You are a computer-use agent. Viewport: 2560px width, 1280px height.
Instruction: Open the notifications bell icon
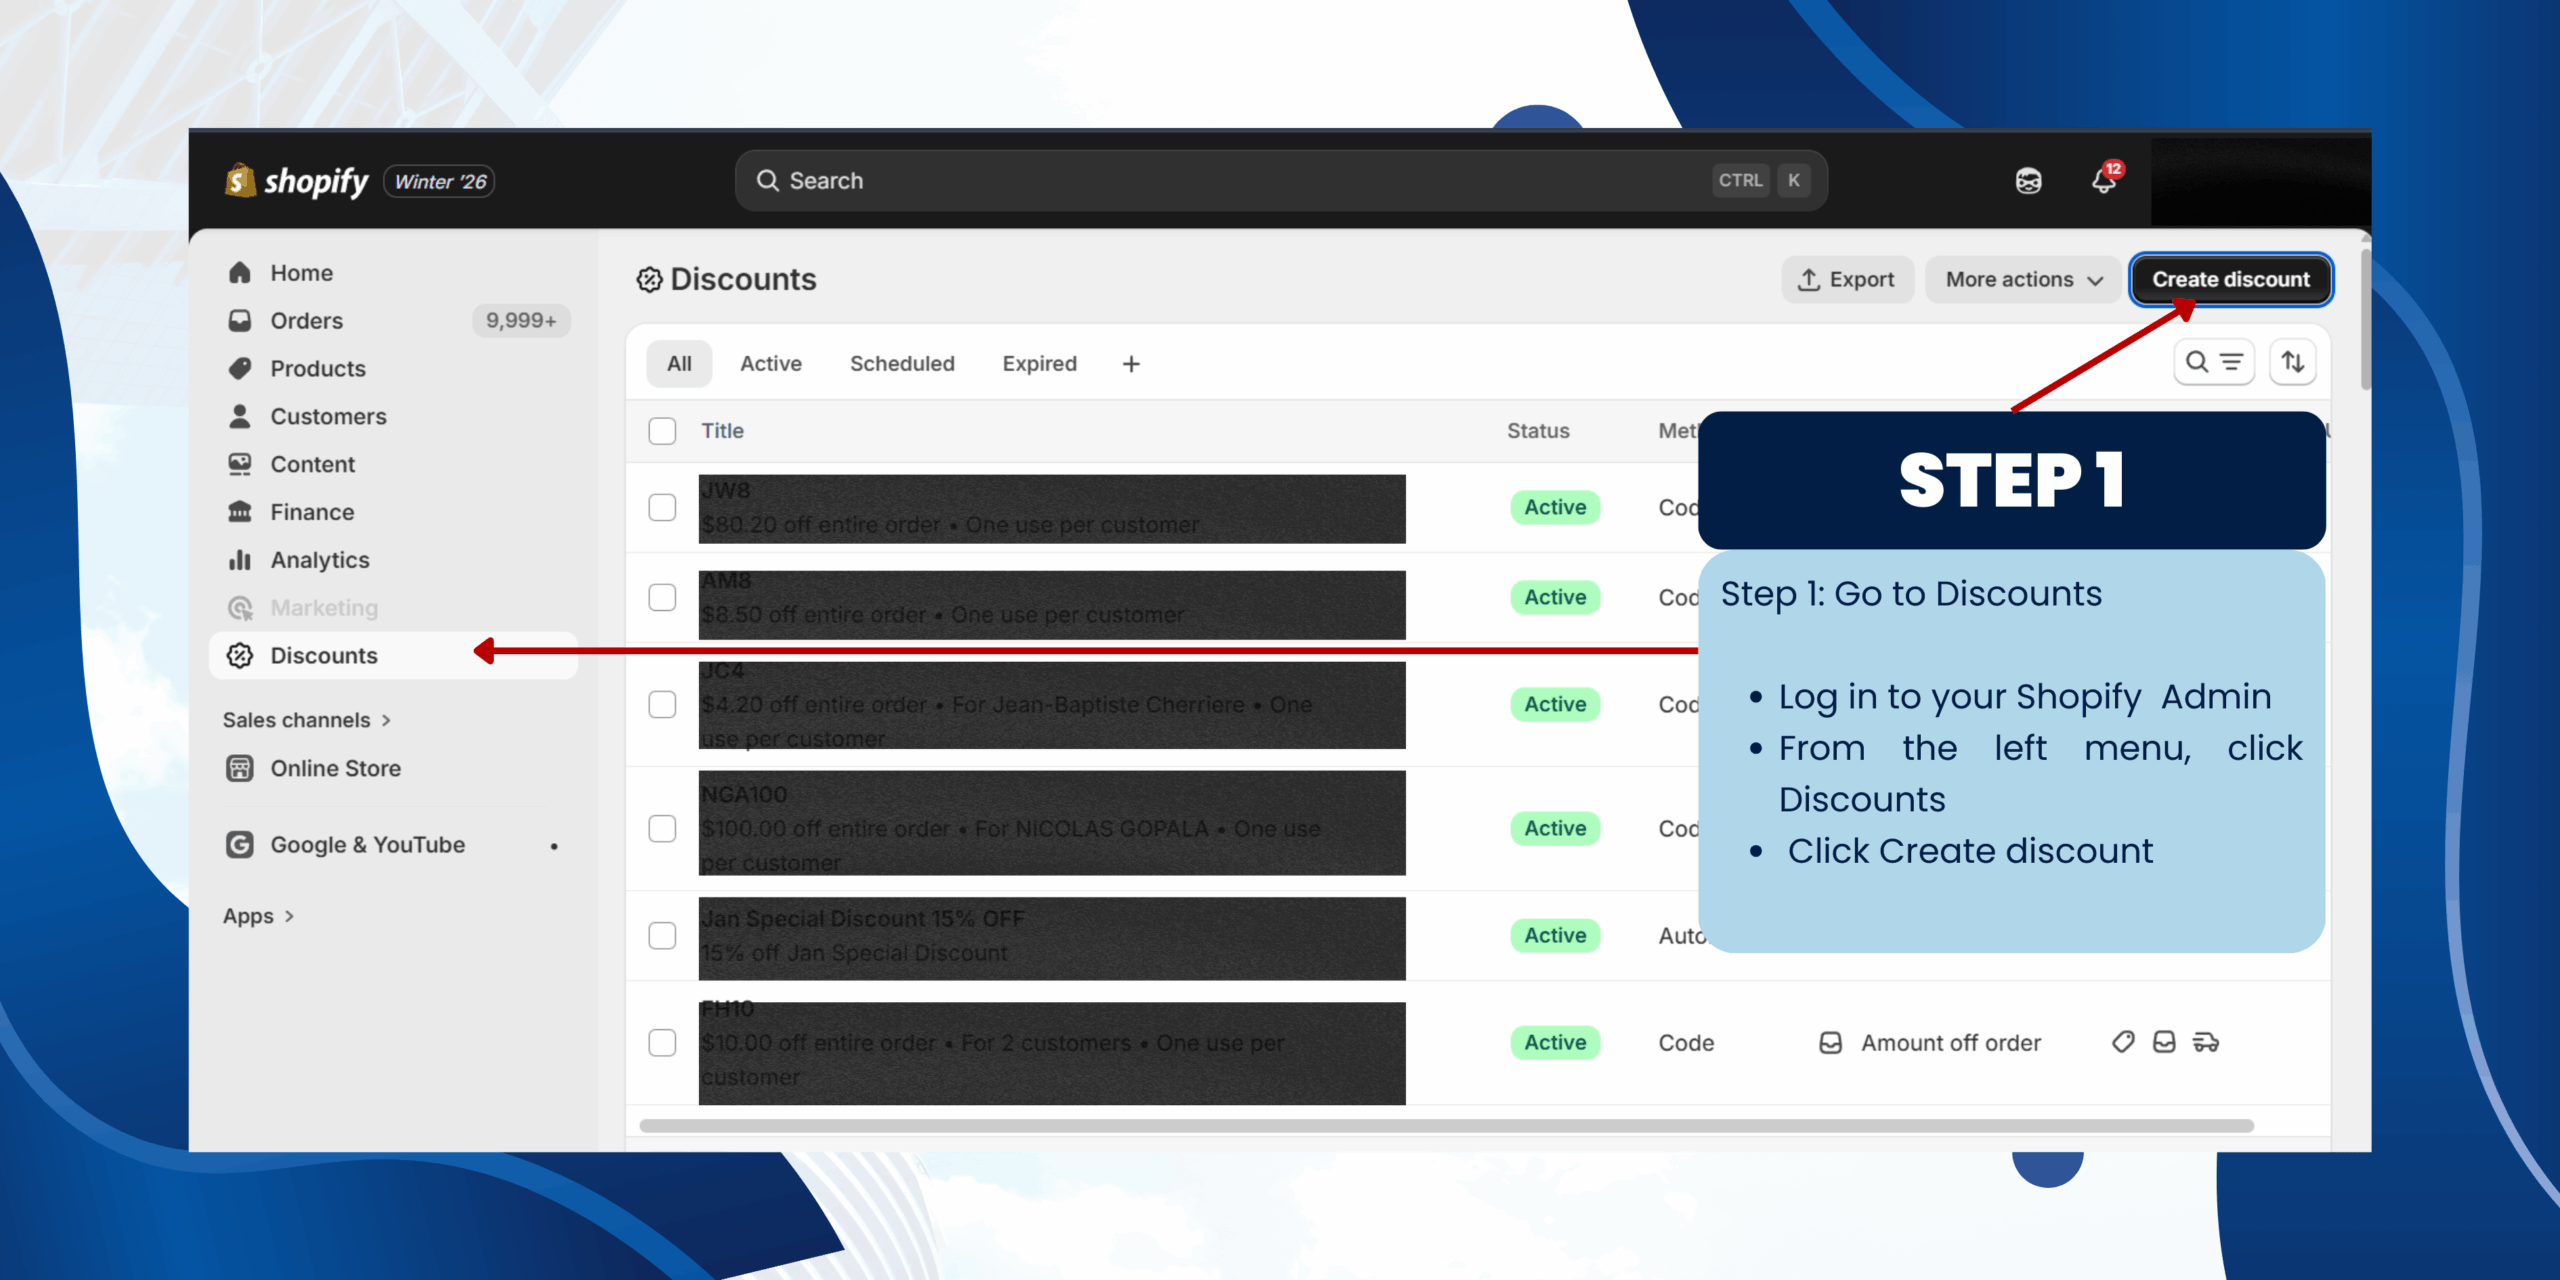2103,181
